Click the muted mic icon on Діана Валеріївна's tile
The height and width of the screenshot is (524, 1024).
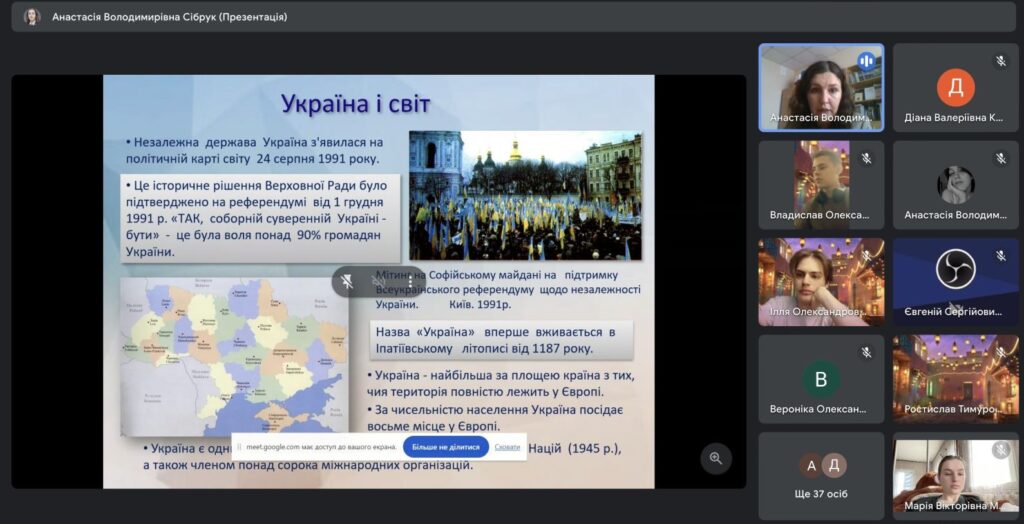pos(1001,61)
